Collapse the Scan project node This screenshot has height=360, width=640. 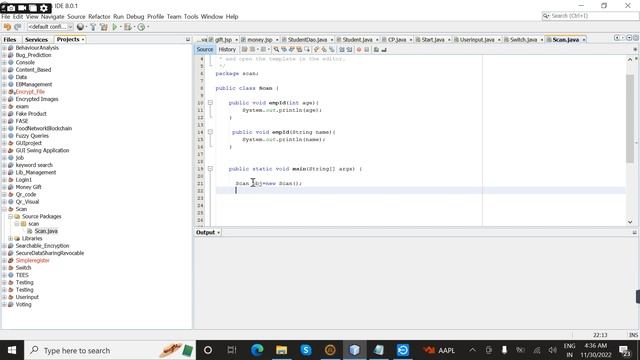[x=4, y=209]
